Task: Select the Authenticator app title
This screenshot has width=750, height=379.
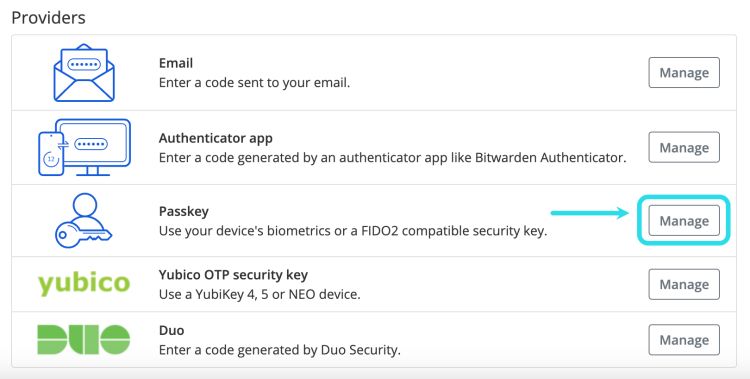Action: (x=216, y=138)
